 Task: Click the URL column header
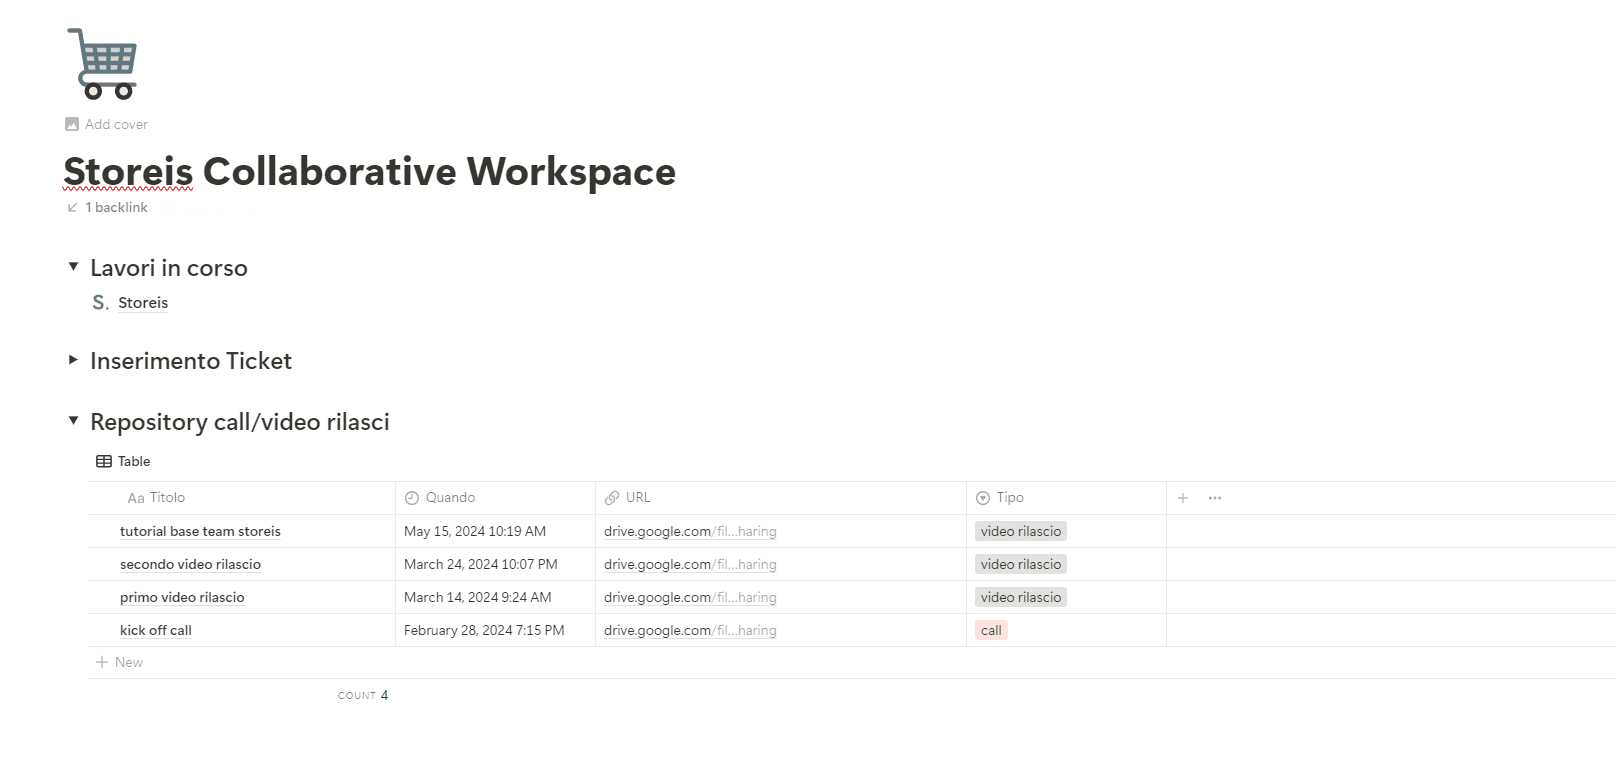click(781, 497)
